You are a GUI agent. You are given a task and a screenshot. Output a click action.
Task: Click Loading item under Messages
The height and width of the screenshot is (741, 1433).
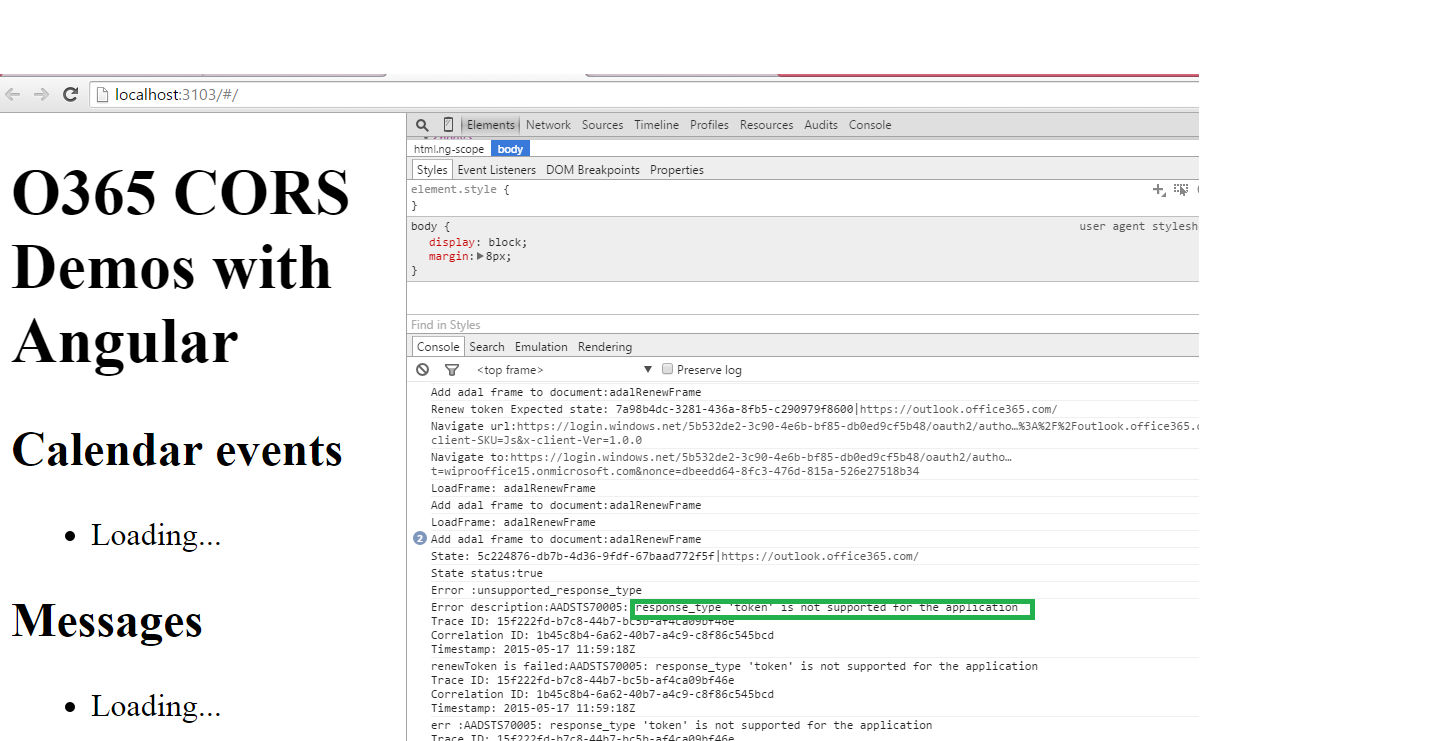[x=156, y=706]
